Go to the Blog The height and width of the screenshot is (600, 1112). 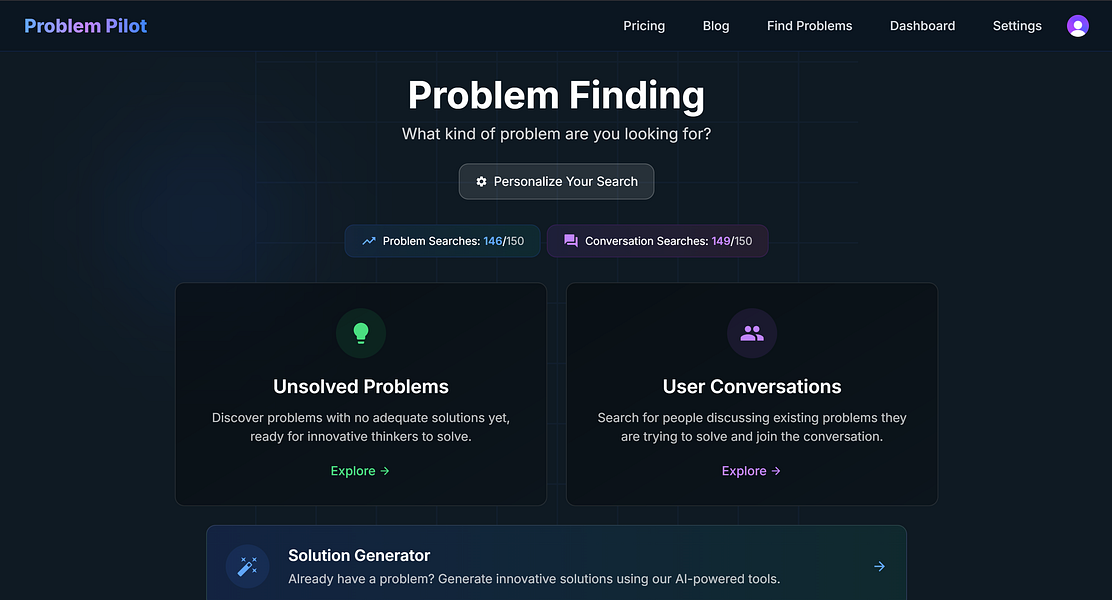click(716, 26)
